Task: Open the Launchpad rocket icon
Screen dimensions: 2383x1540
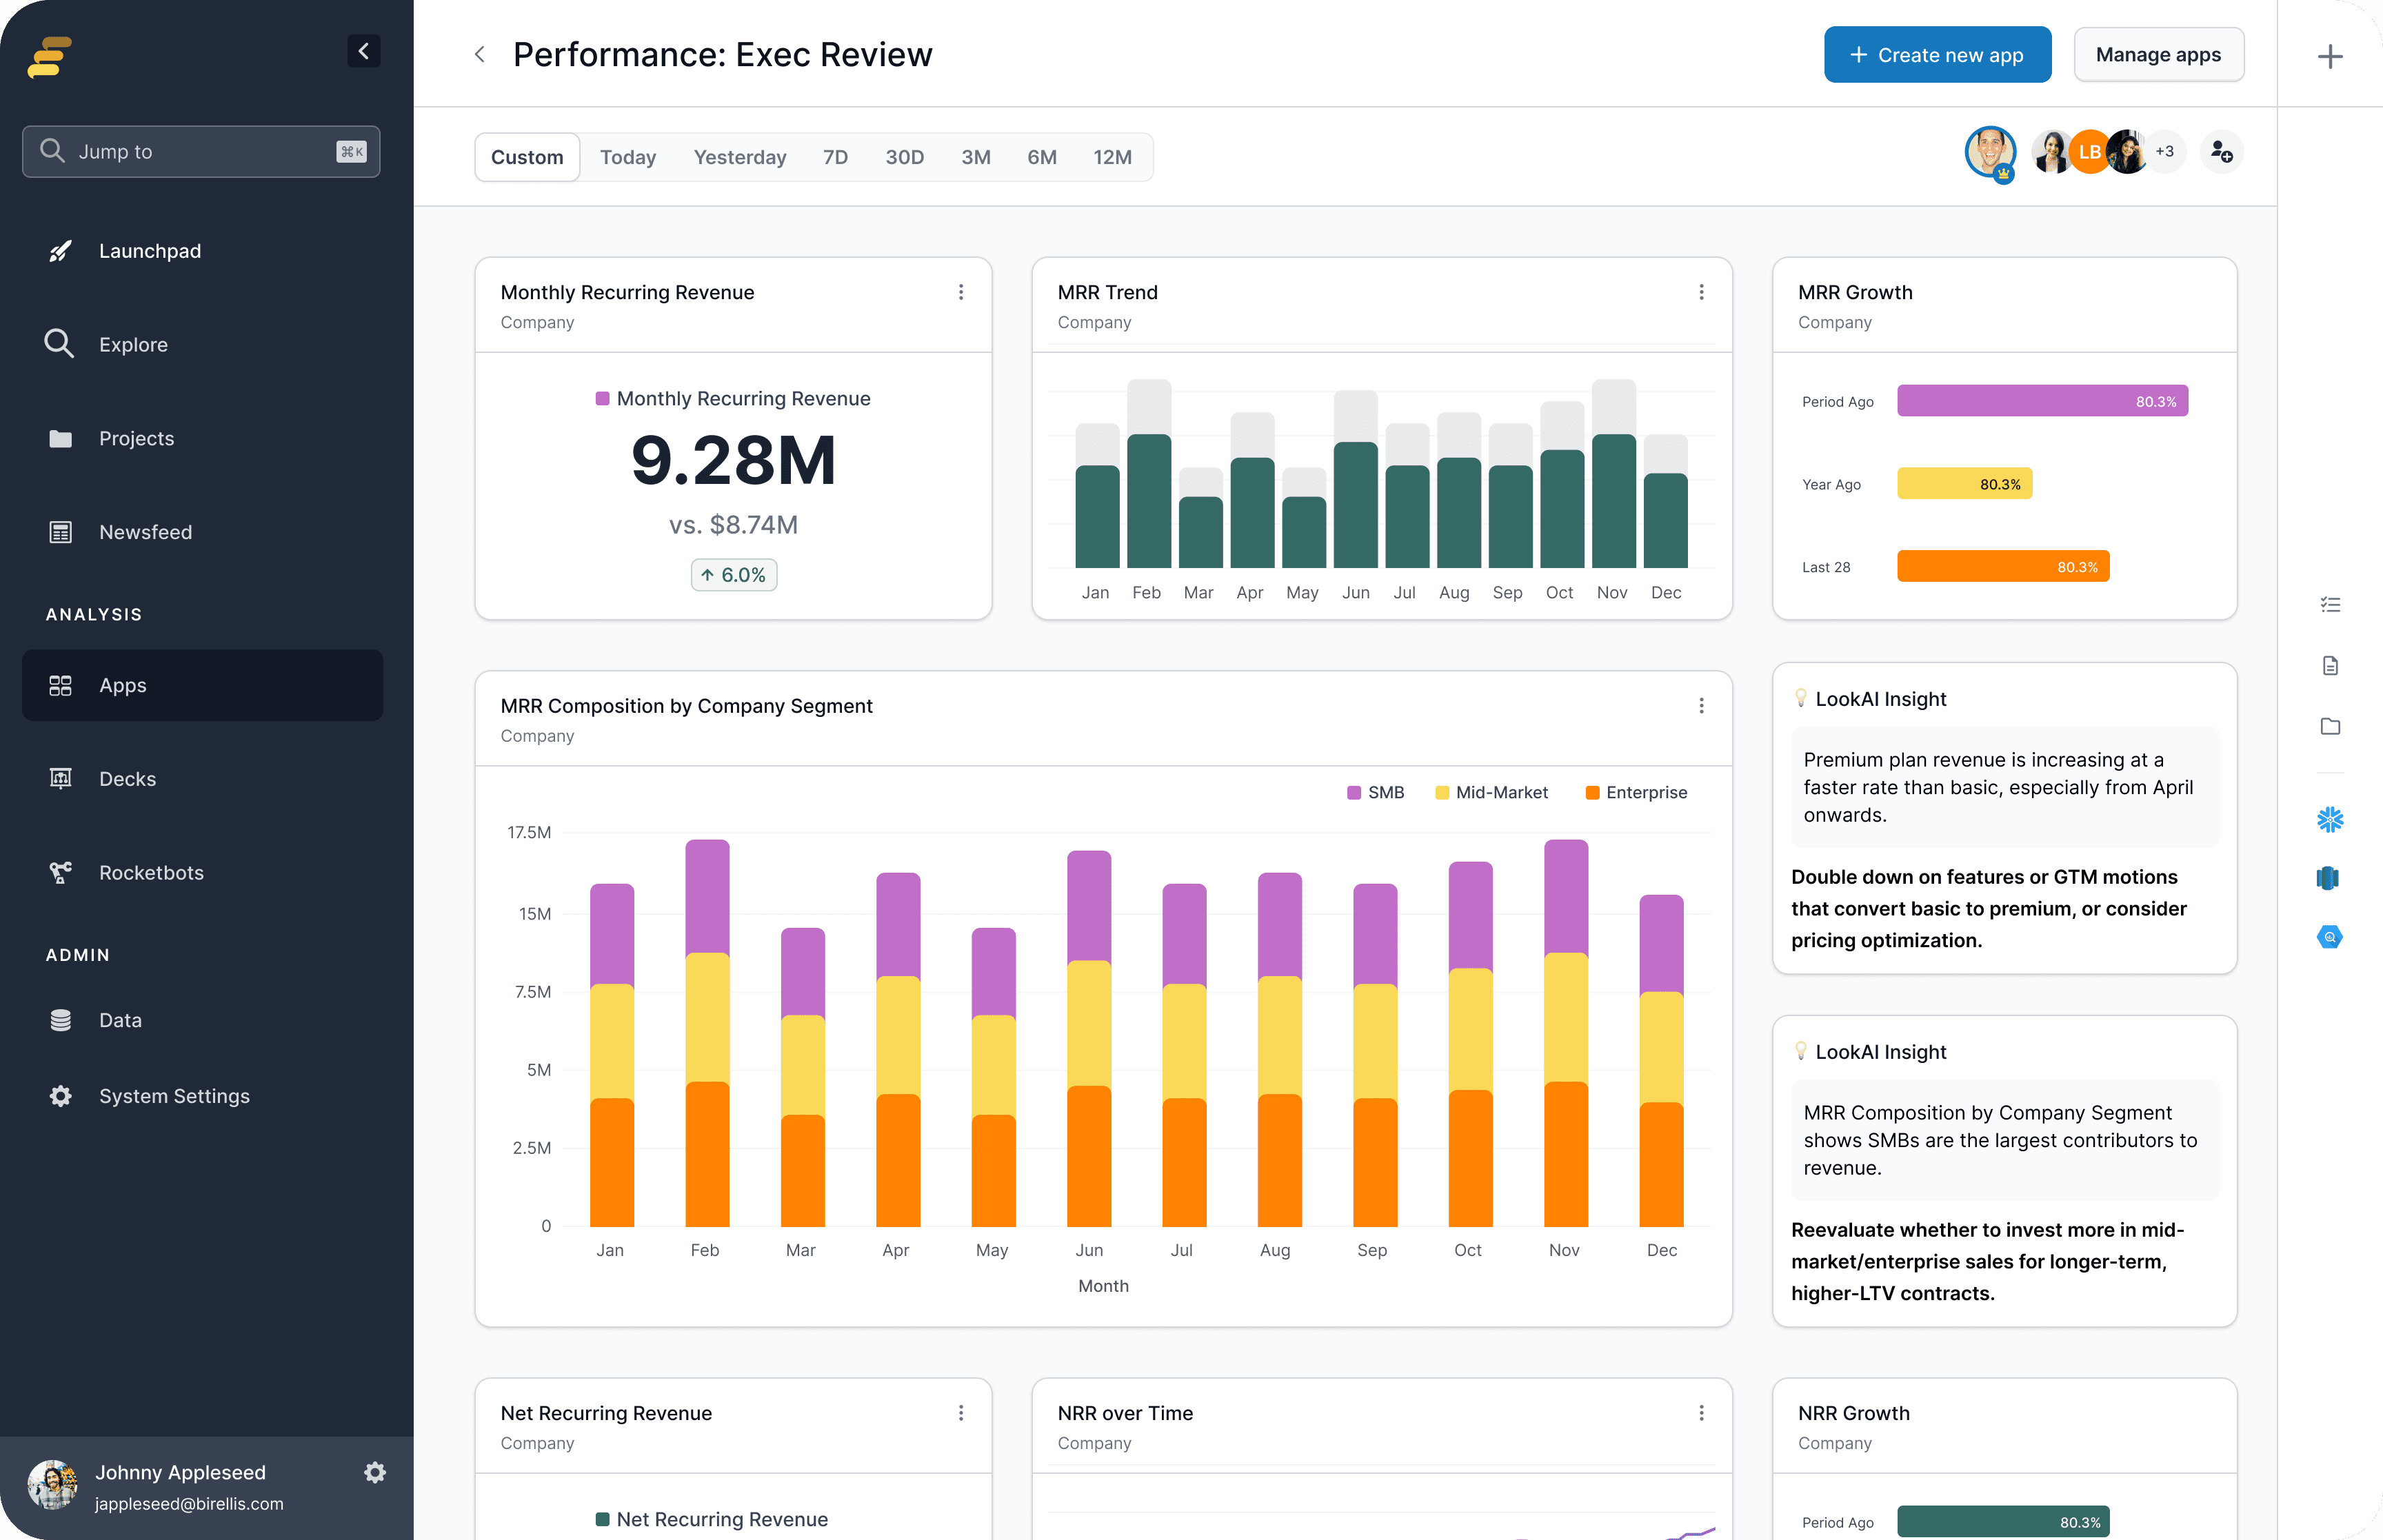Action: tap(60, 251)
